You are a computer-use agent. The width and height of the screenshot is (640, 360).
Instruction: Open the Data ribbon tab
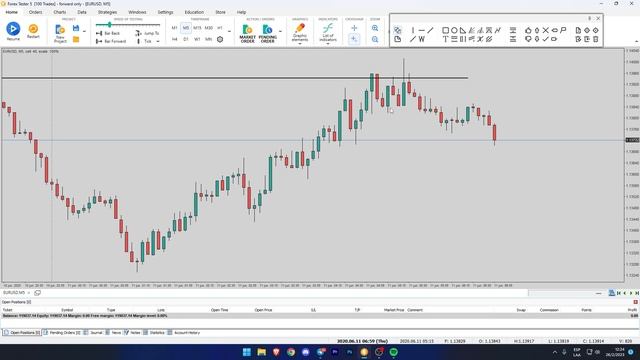[x=82, y=12]
